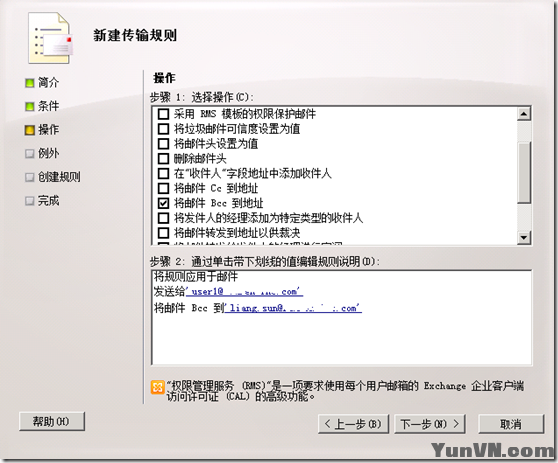
Task: Open the liang.sun@ Bcc address link
Action: 293,308
